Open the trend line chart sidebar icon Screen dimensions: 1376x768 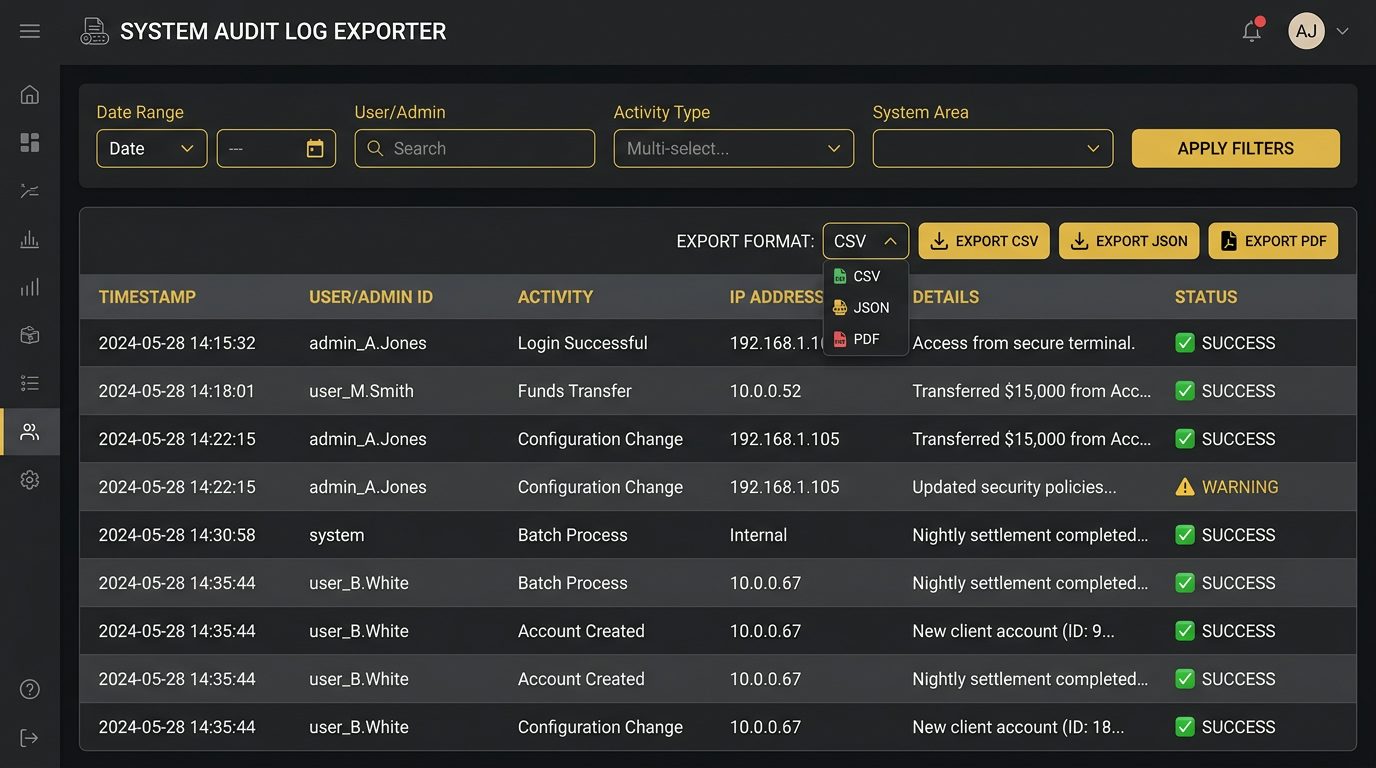[x=30, y=191]
